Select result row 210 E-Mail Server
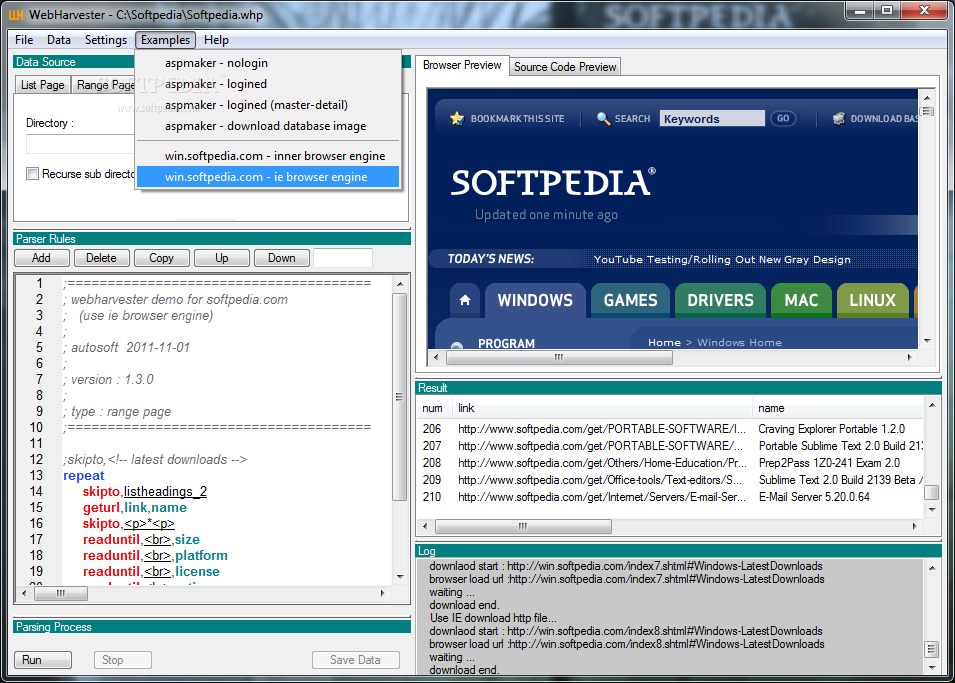The height and width of the screenshot is (683, 955). tap(671, 497)
